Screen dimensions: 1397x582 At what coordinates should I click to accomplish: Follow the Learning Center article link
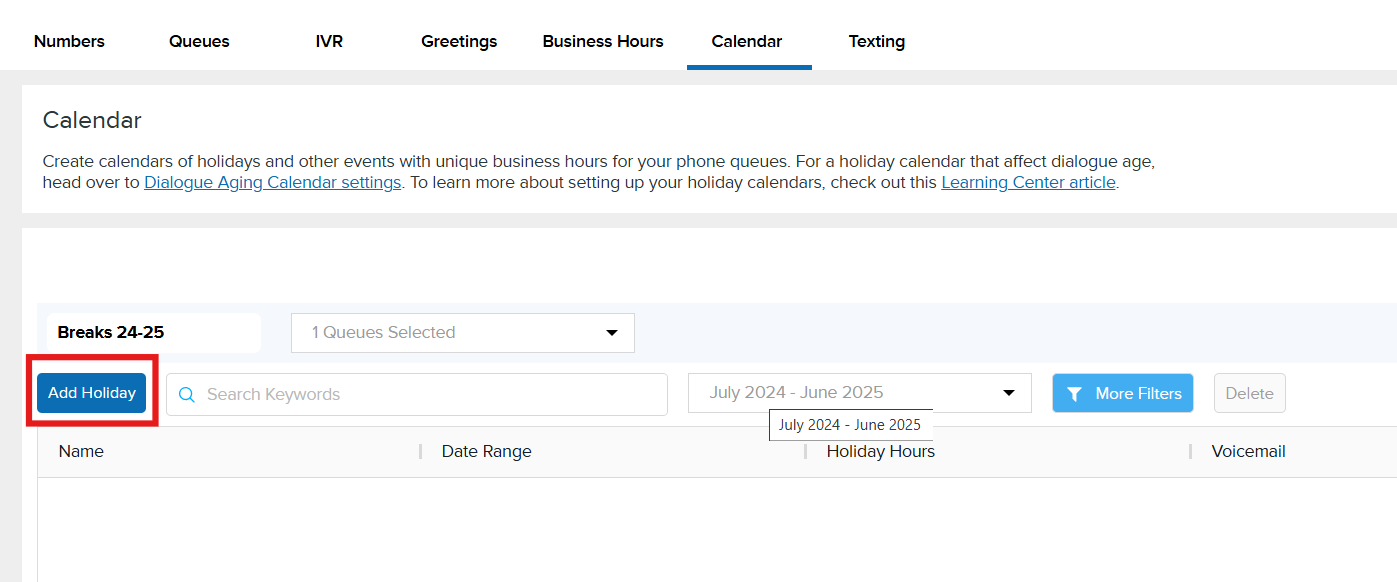(x=1028, y=183)
